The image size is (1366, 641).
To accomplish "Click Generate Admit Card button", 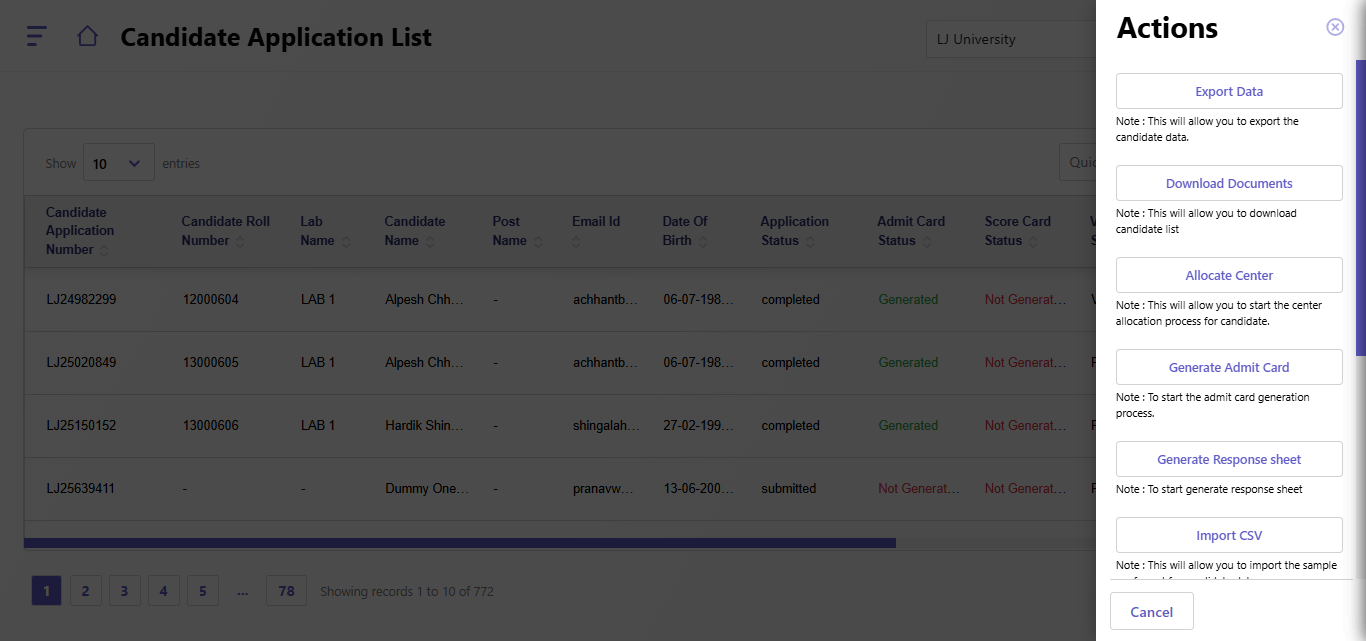I will 1228,367.
